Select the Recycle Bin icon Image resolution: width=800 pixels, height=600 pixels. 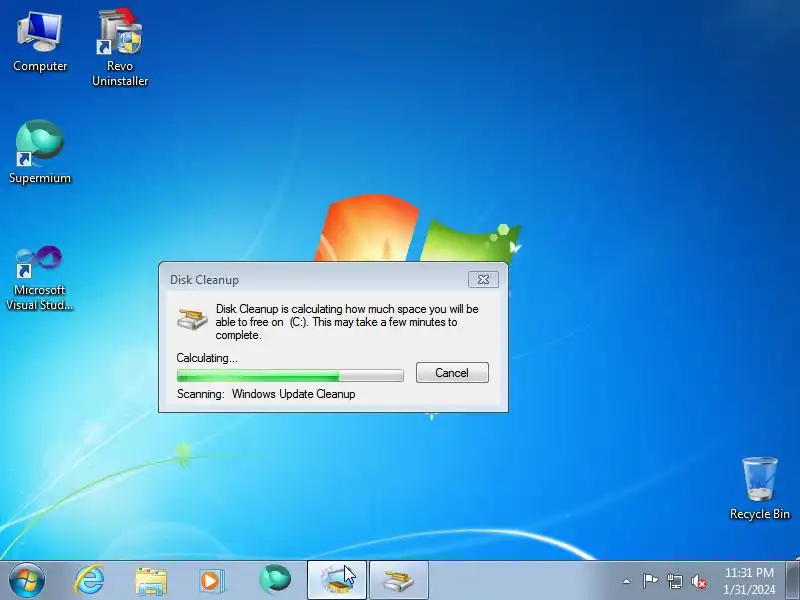pos(759,489)
